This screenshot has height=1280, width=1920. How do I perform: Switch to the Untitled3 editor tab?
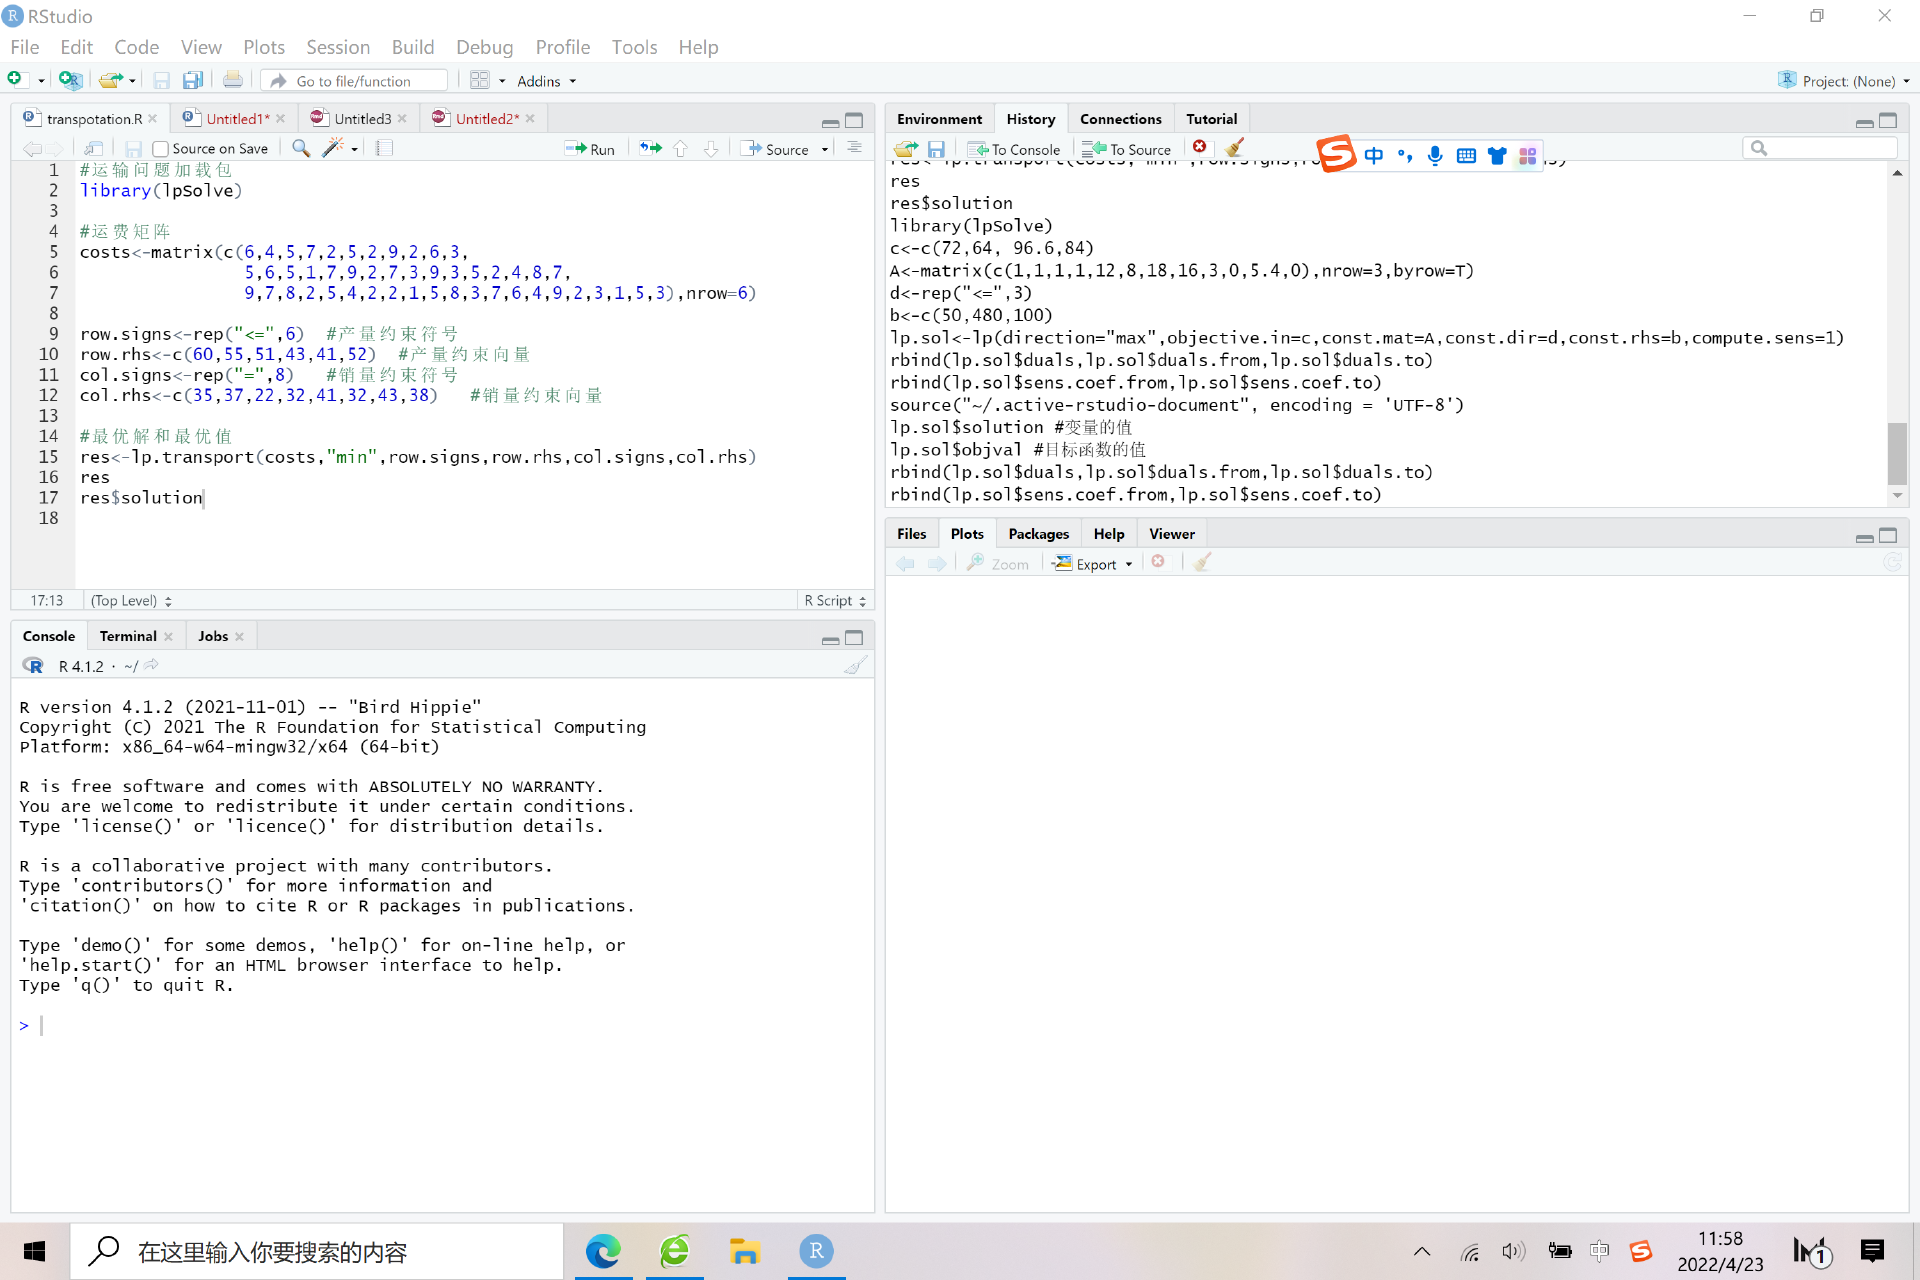coord(362,118)
